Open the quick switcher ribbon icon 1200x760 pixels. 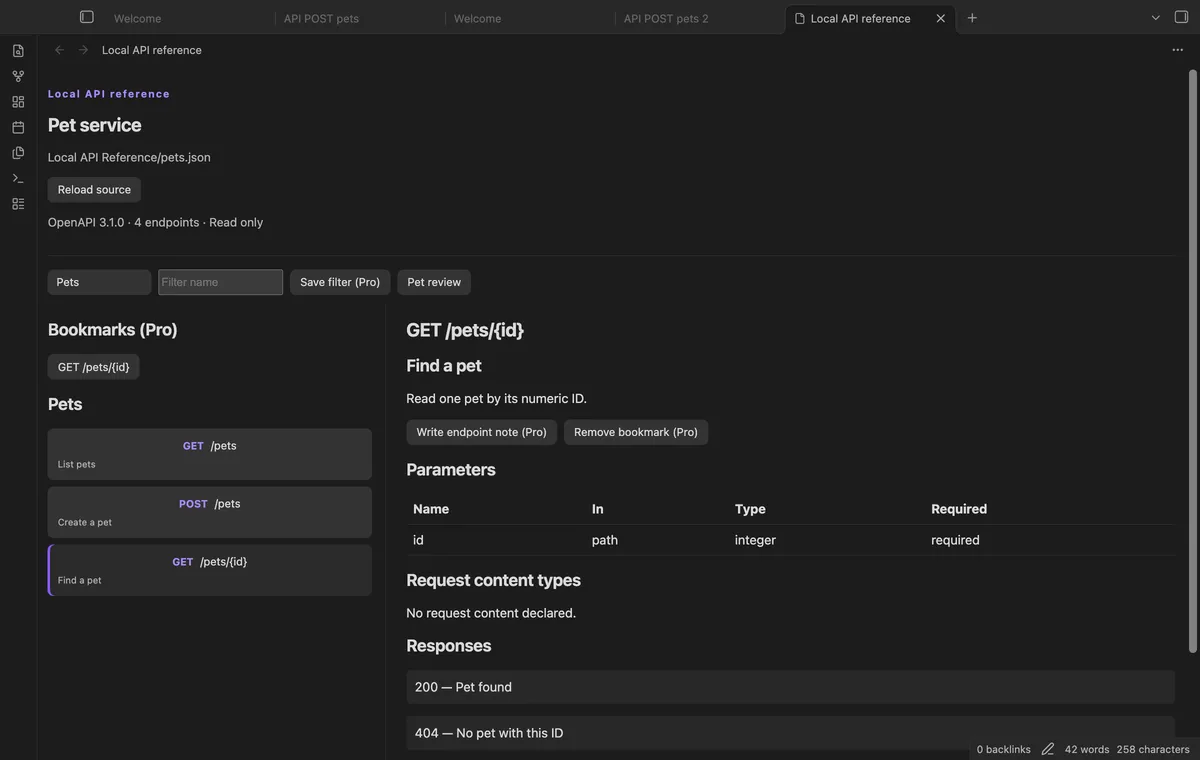[x=18, y=50]
